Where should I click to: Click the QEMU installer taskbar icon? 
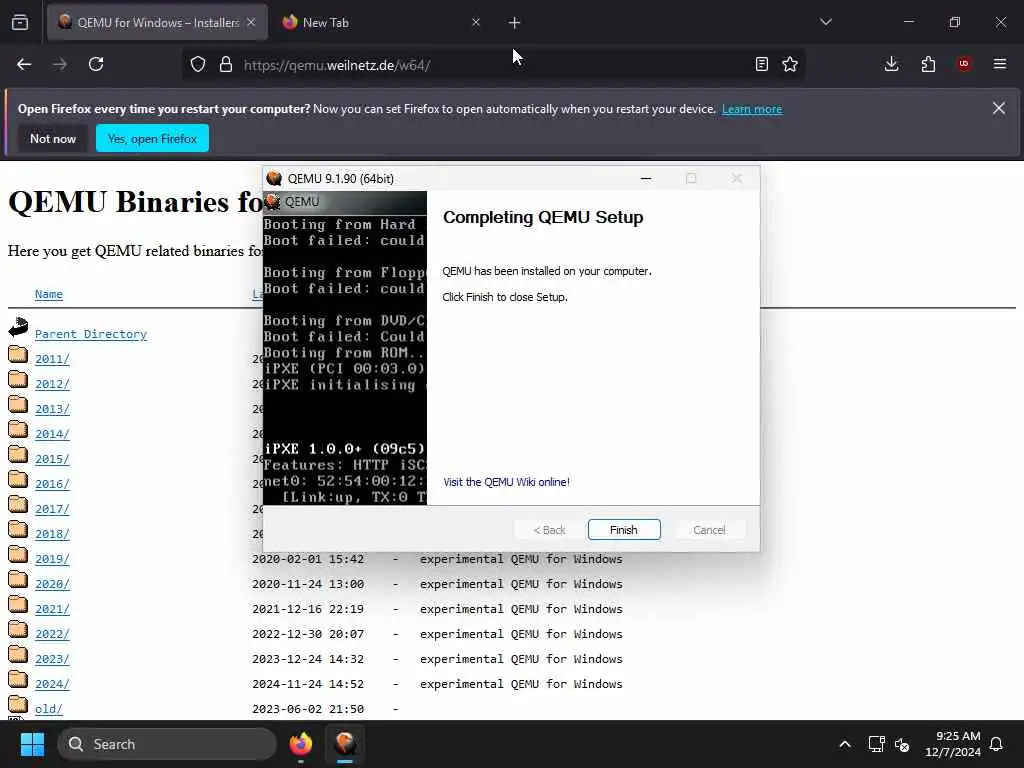pyautogui.click(x=345, y=744)
